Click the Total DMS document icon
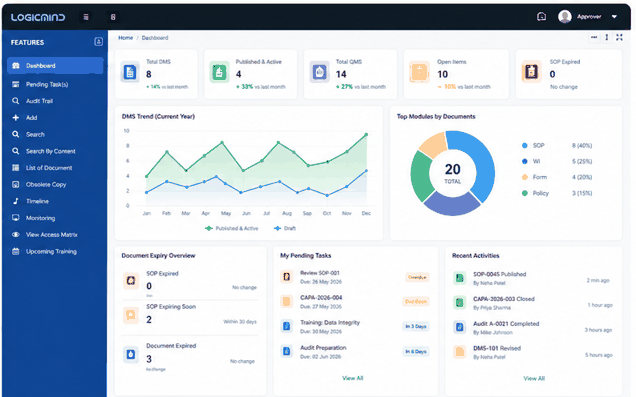 pyautogui.click(x=130, y=72)
